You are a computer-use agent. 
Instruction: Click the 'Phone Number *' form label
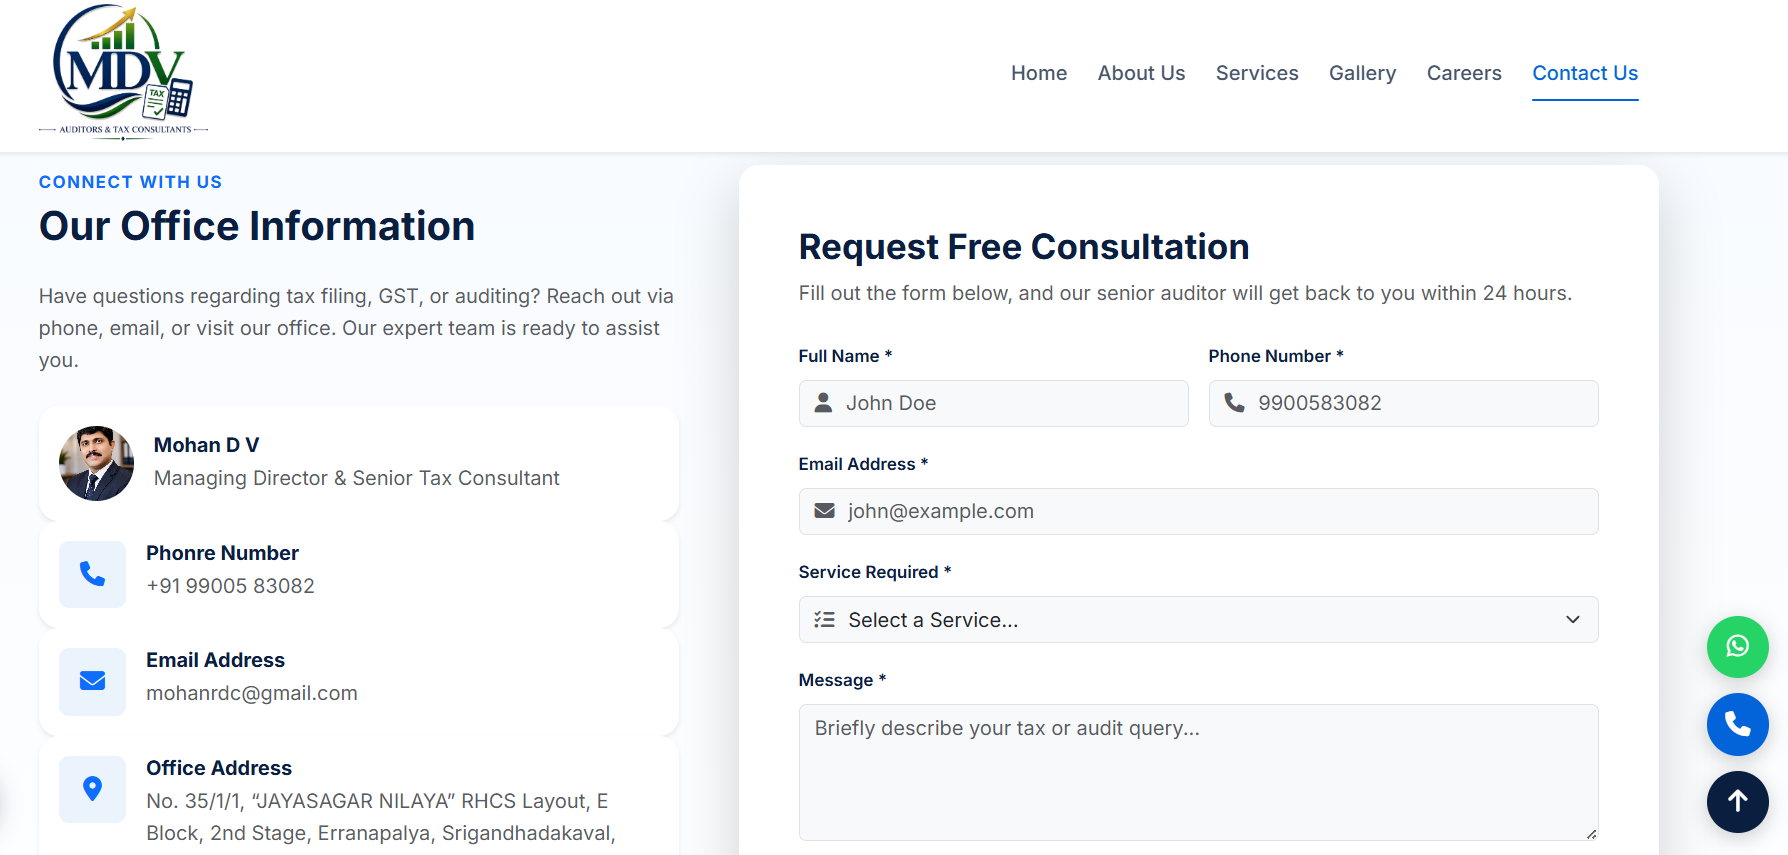(x=1276, y=356)
